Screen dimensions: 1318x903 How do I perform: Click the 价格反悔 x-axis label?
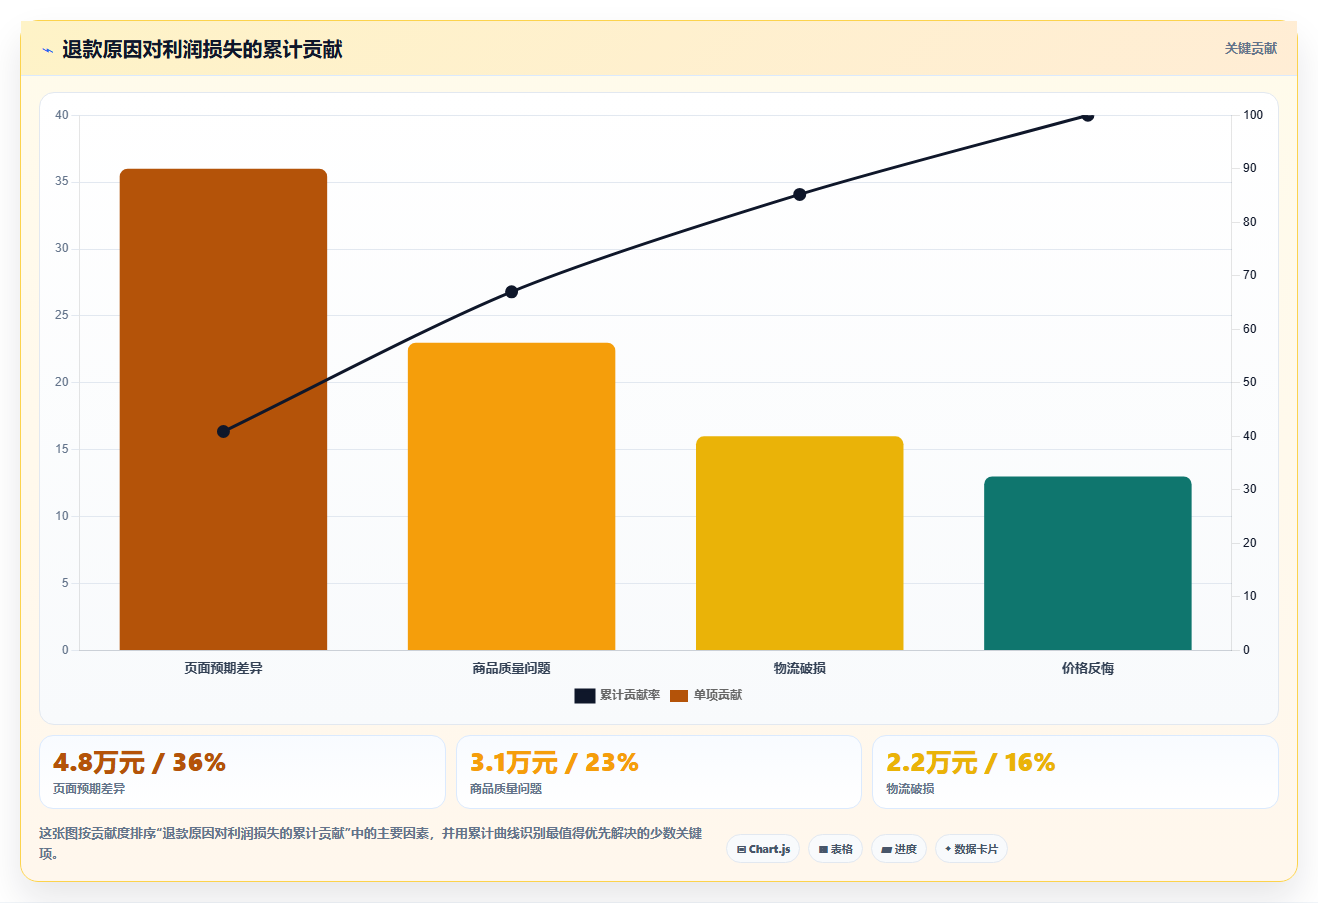tap(1087, 668)
